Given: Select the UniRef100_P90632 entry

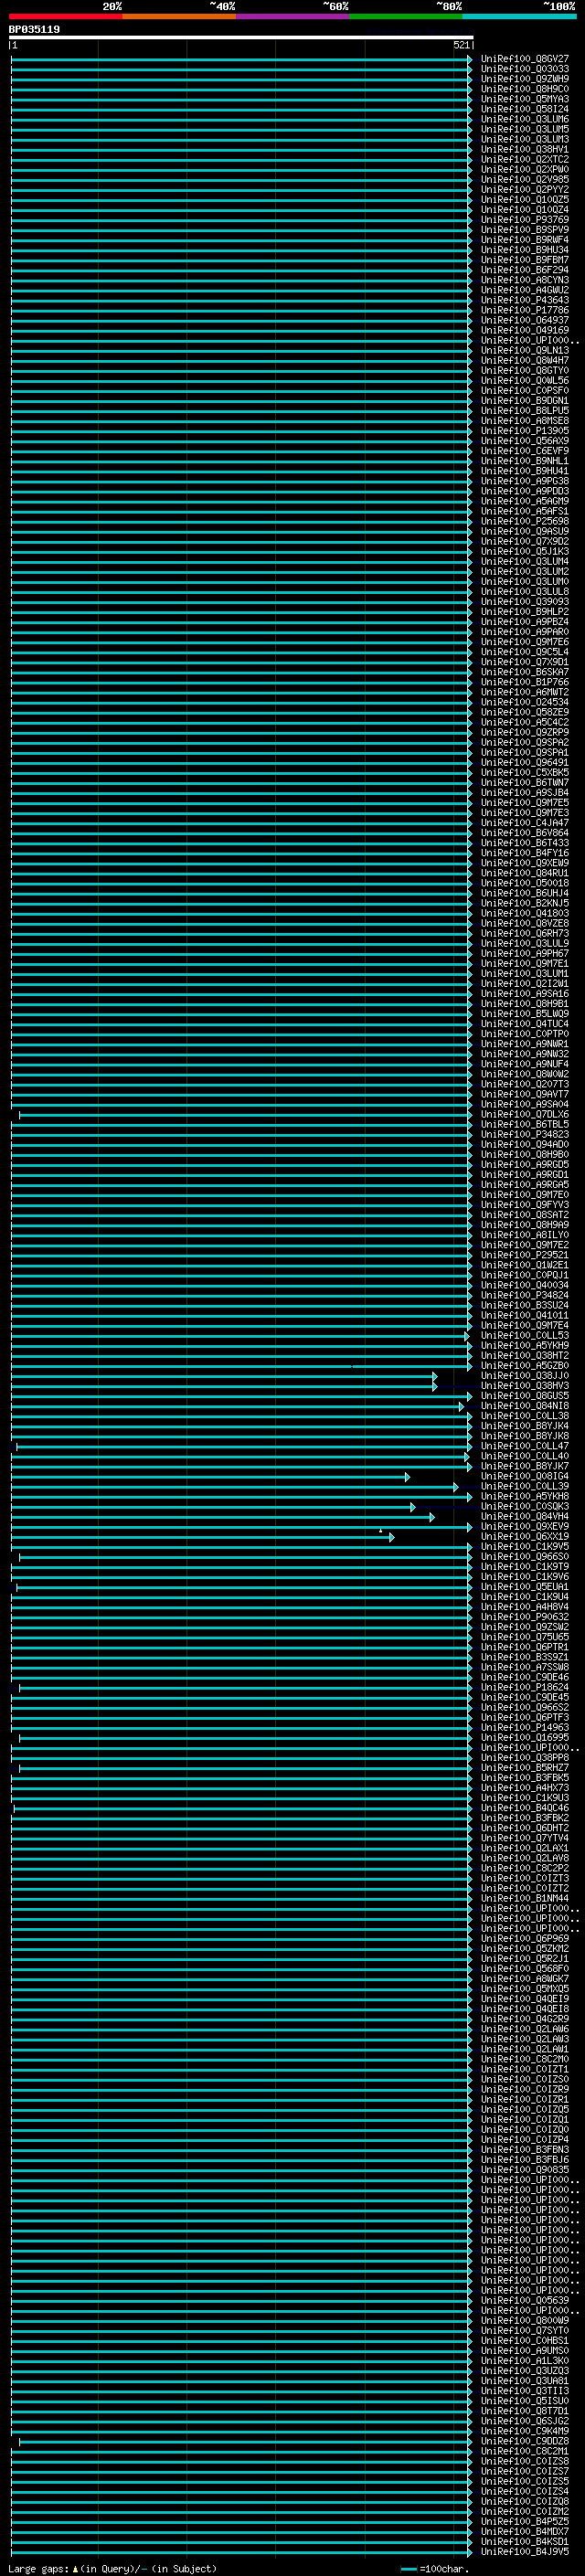Looking at the screenshot, I should click(x=524, y=1617).
